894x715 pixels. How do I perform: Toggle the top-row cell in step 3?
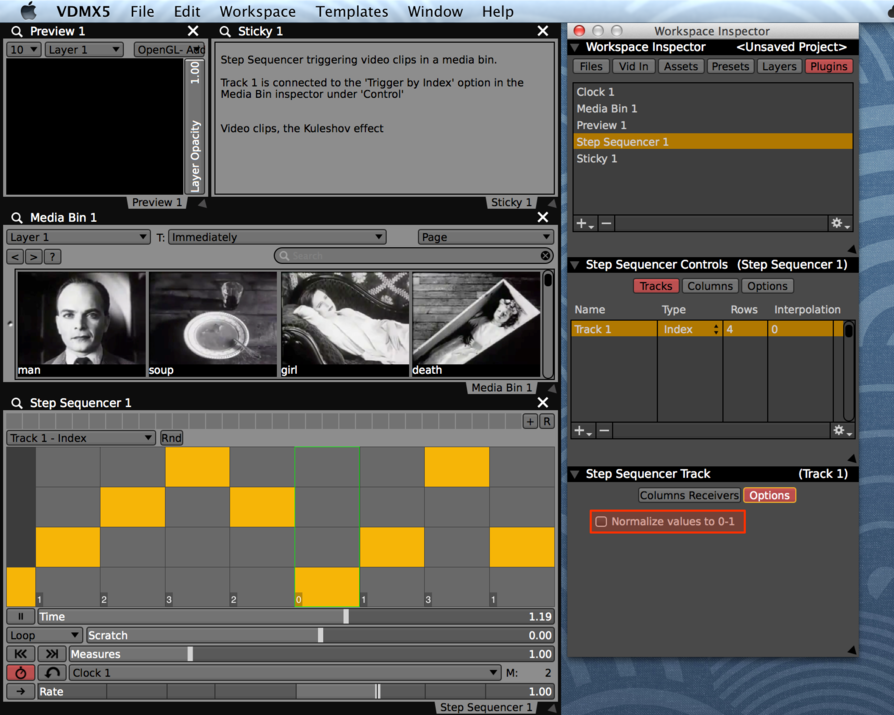pyautogui.click(x=197, y=467)
